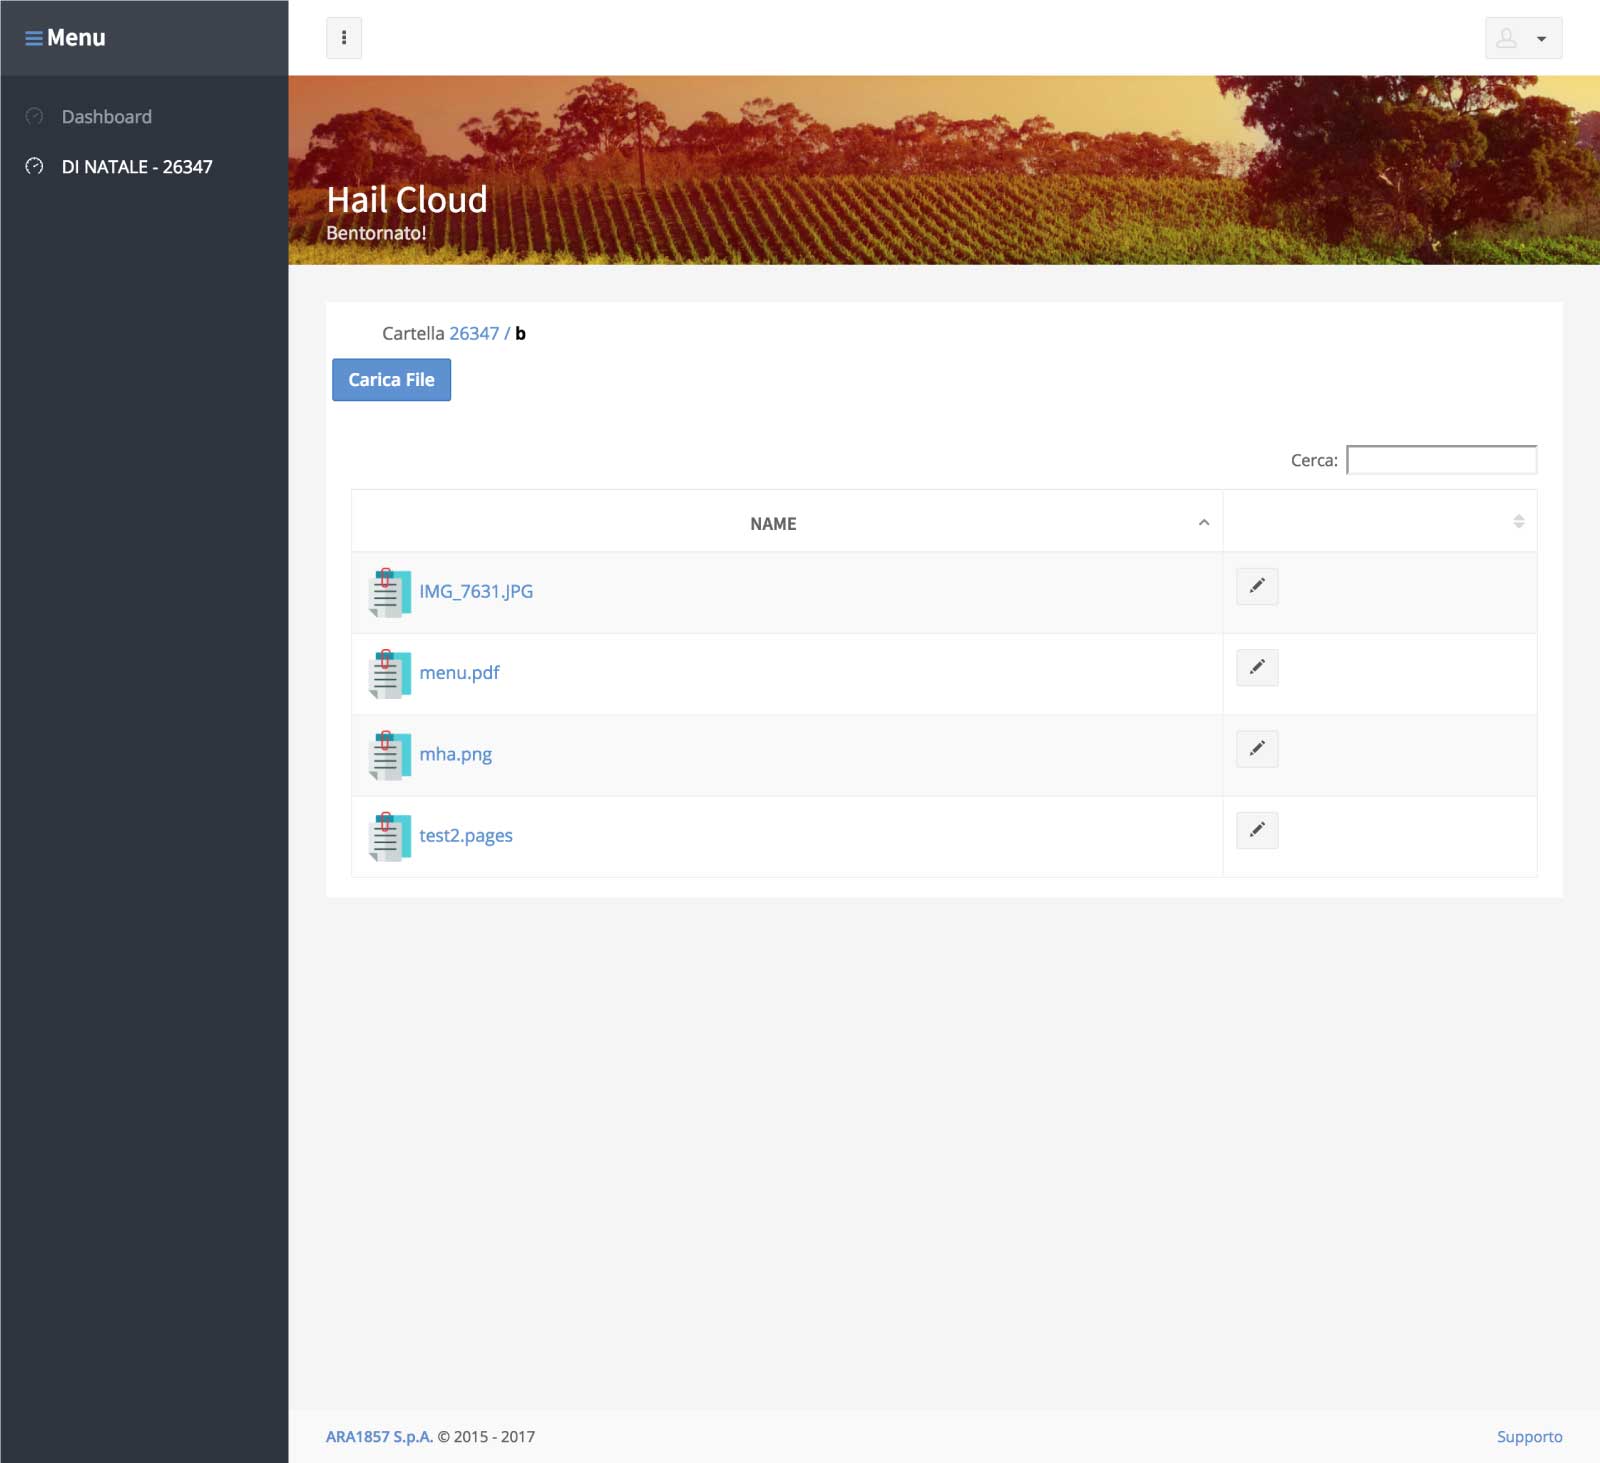Open the vertical dots options button
The image size is (1600, 1463).
click(344, 38)
